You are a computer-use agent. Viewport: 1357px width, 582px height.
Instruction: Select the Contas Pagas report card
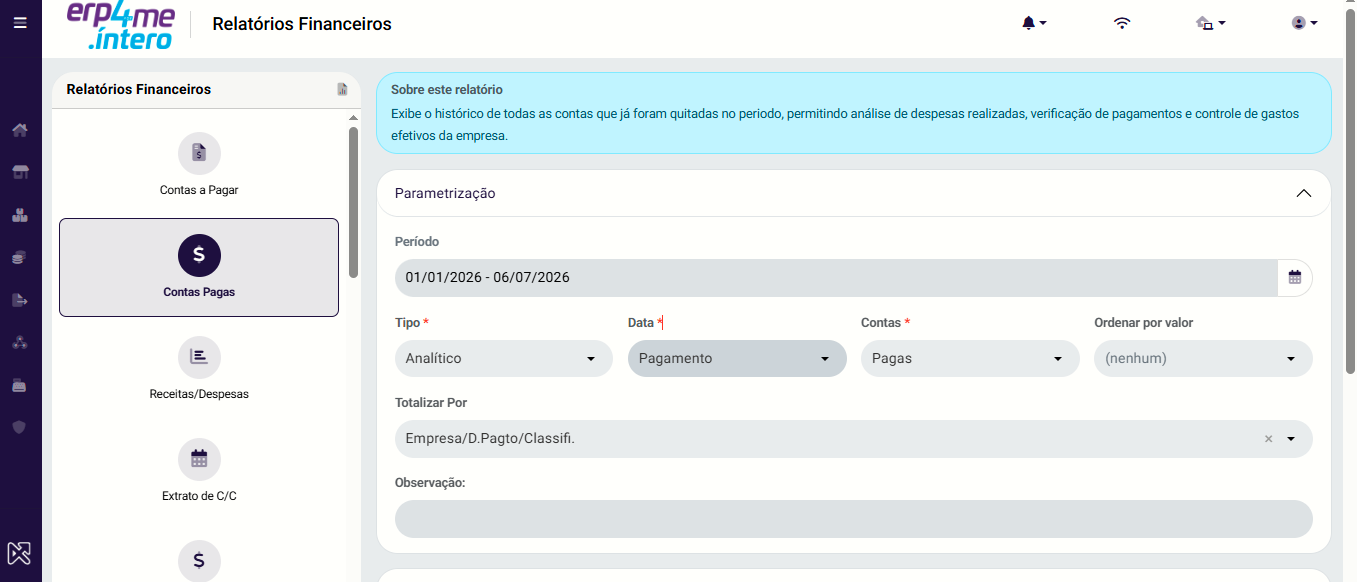pyautogui.click(x=199, y=267)
